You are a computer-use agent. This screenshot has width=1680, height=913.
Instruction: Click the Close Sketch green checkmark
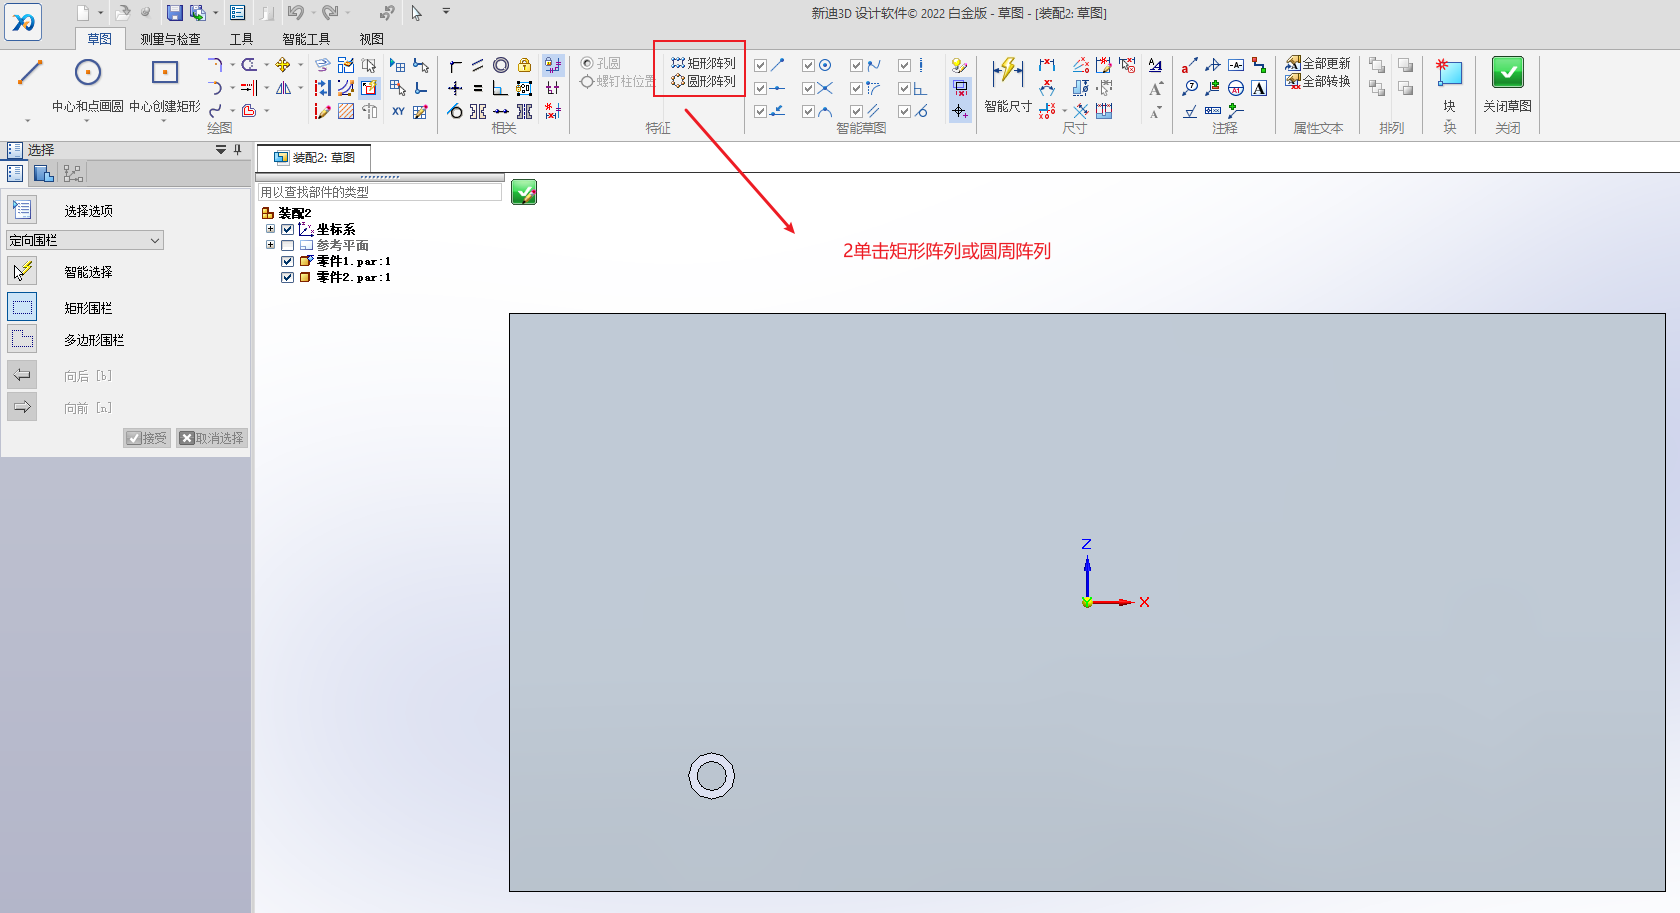coord(1507,73)
